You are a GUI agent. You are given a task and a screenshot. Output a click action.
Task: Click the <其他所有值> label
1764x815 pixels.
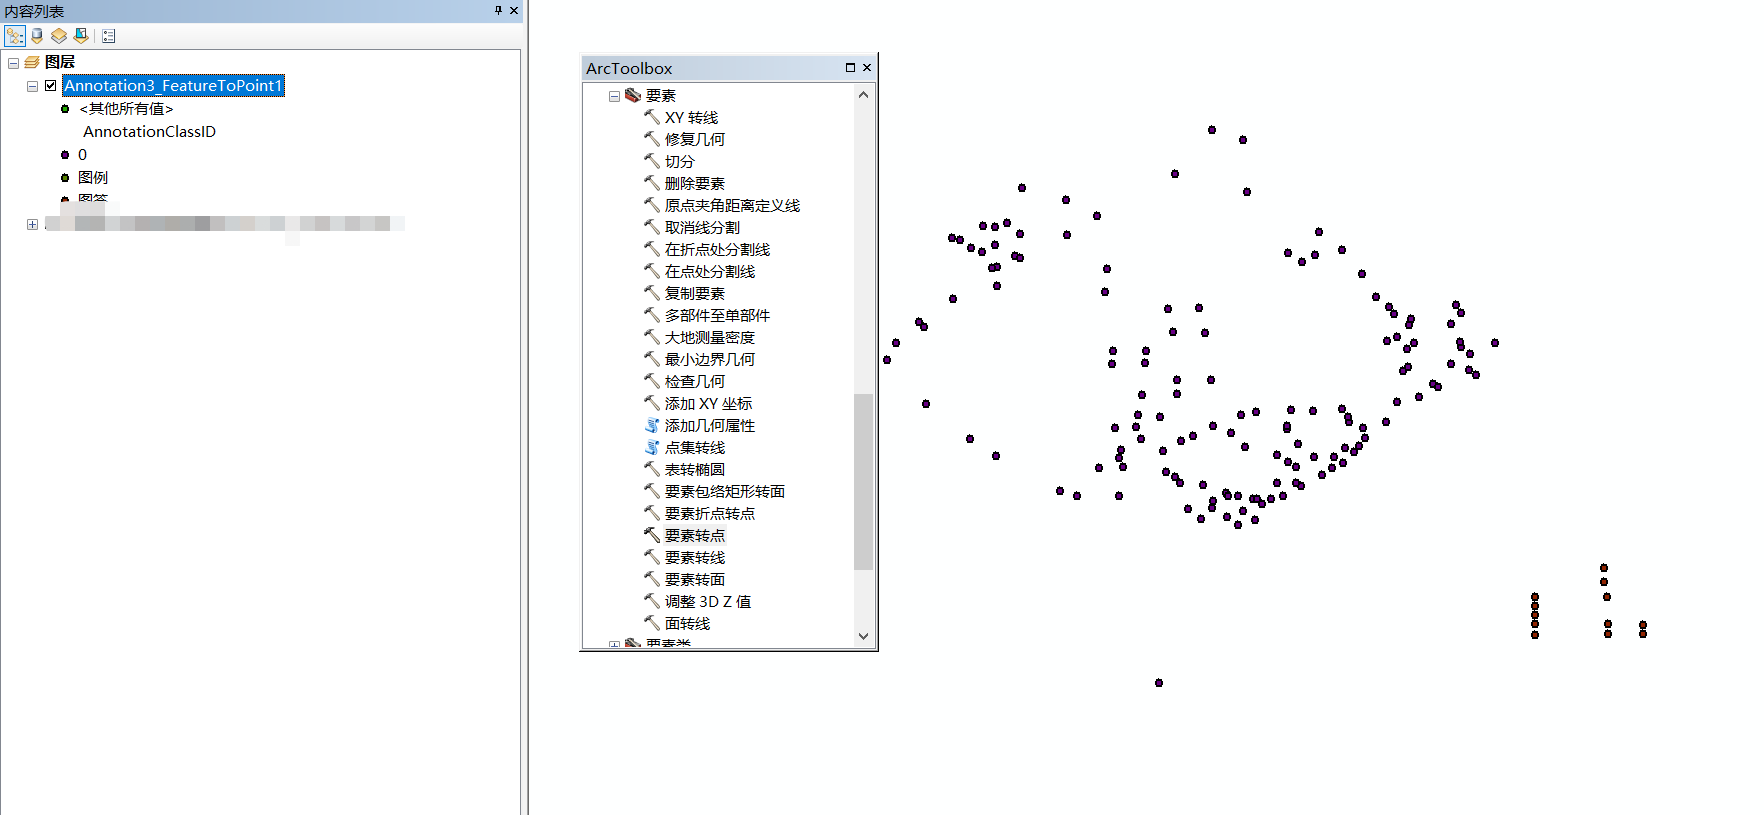126,109
